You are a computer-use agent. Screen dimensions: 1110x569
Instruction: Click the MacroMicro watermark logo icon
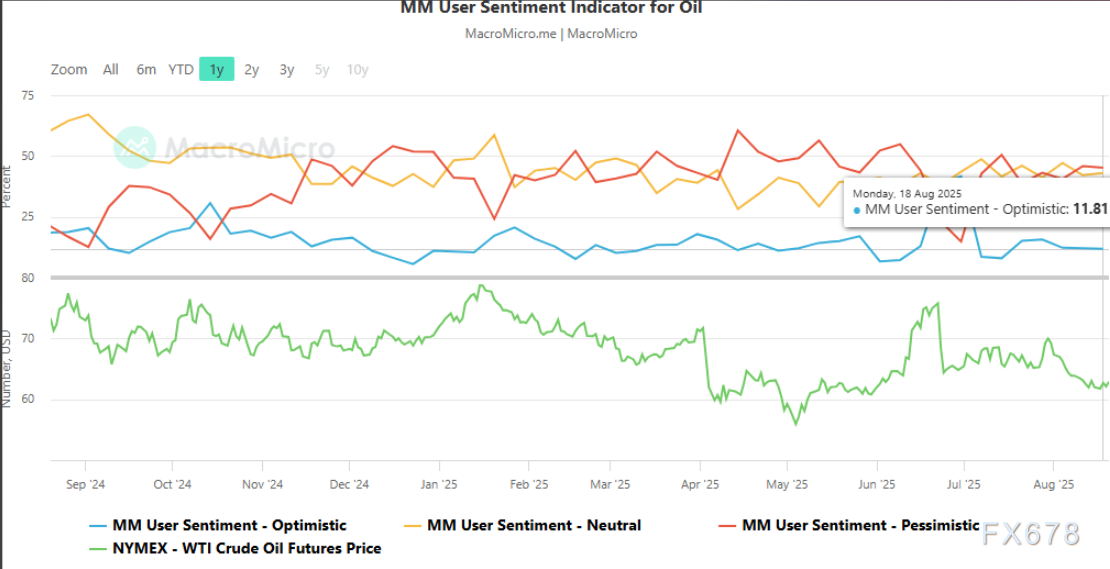(134, 146)
